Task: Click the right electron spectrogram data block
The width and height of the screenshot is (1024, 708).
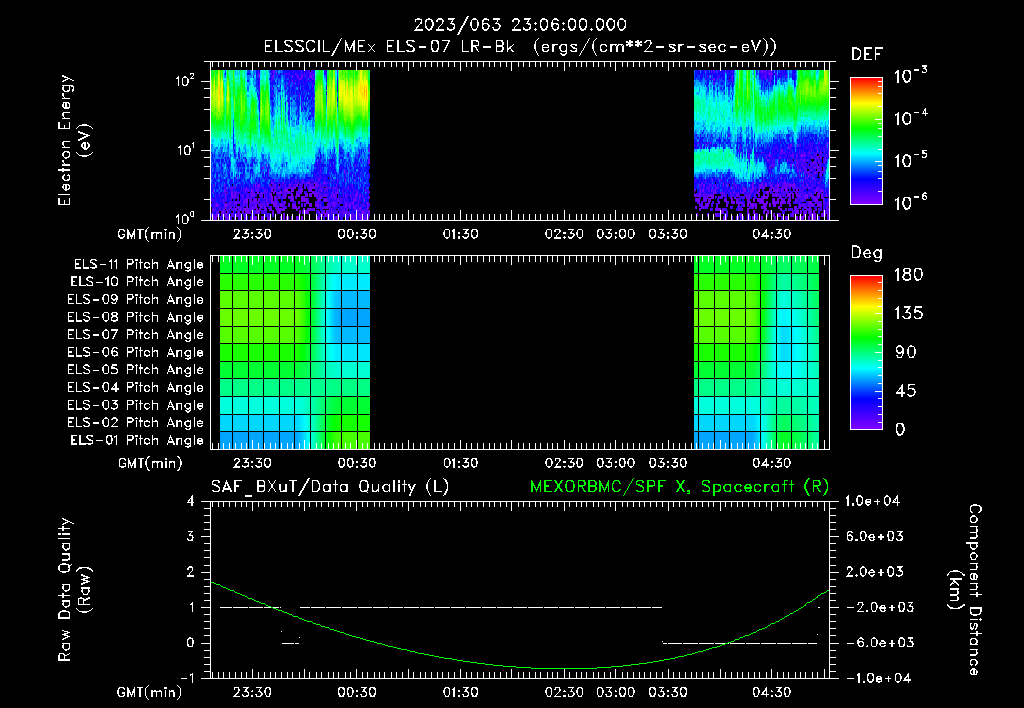Action: point(761,144)
